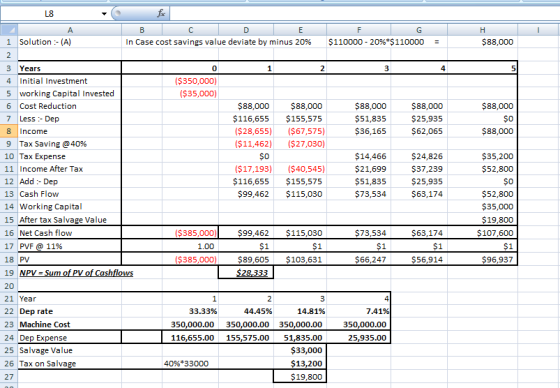Screen dimensions: 560x388
Task: Click 'Tax Saving @40%' label
Action: (x=53, y=144)
